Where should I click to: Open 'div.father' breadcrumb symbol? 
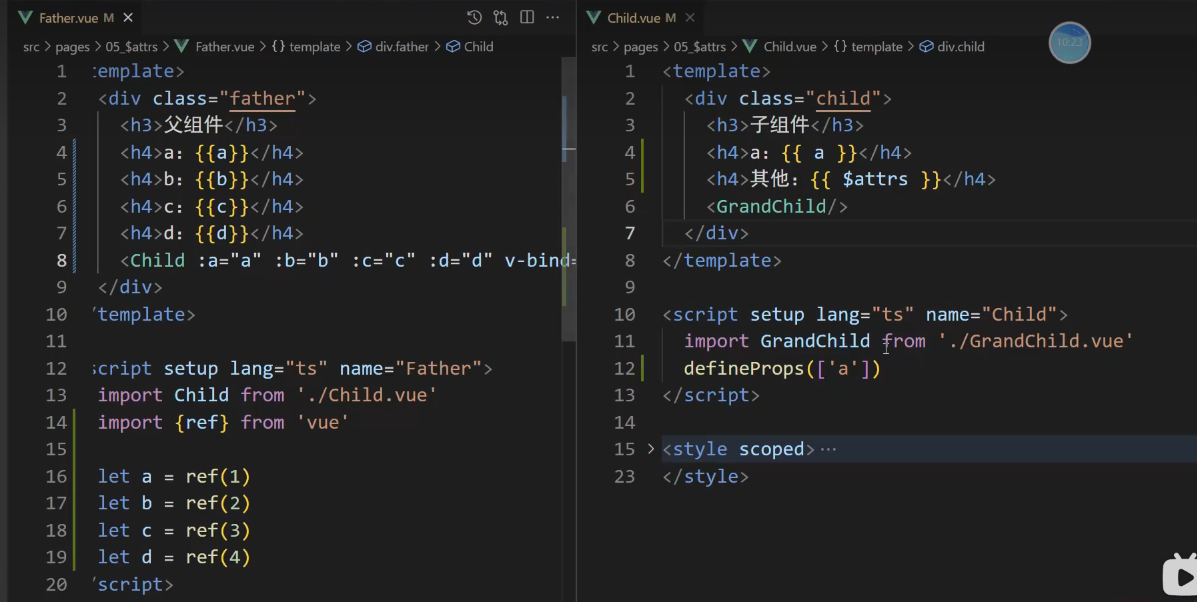(x=402, y=47)
